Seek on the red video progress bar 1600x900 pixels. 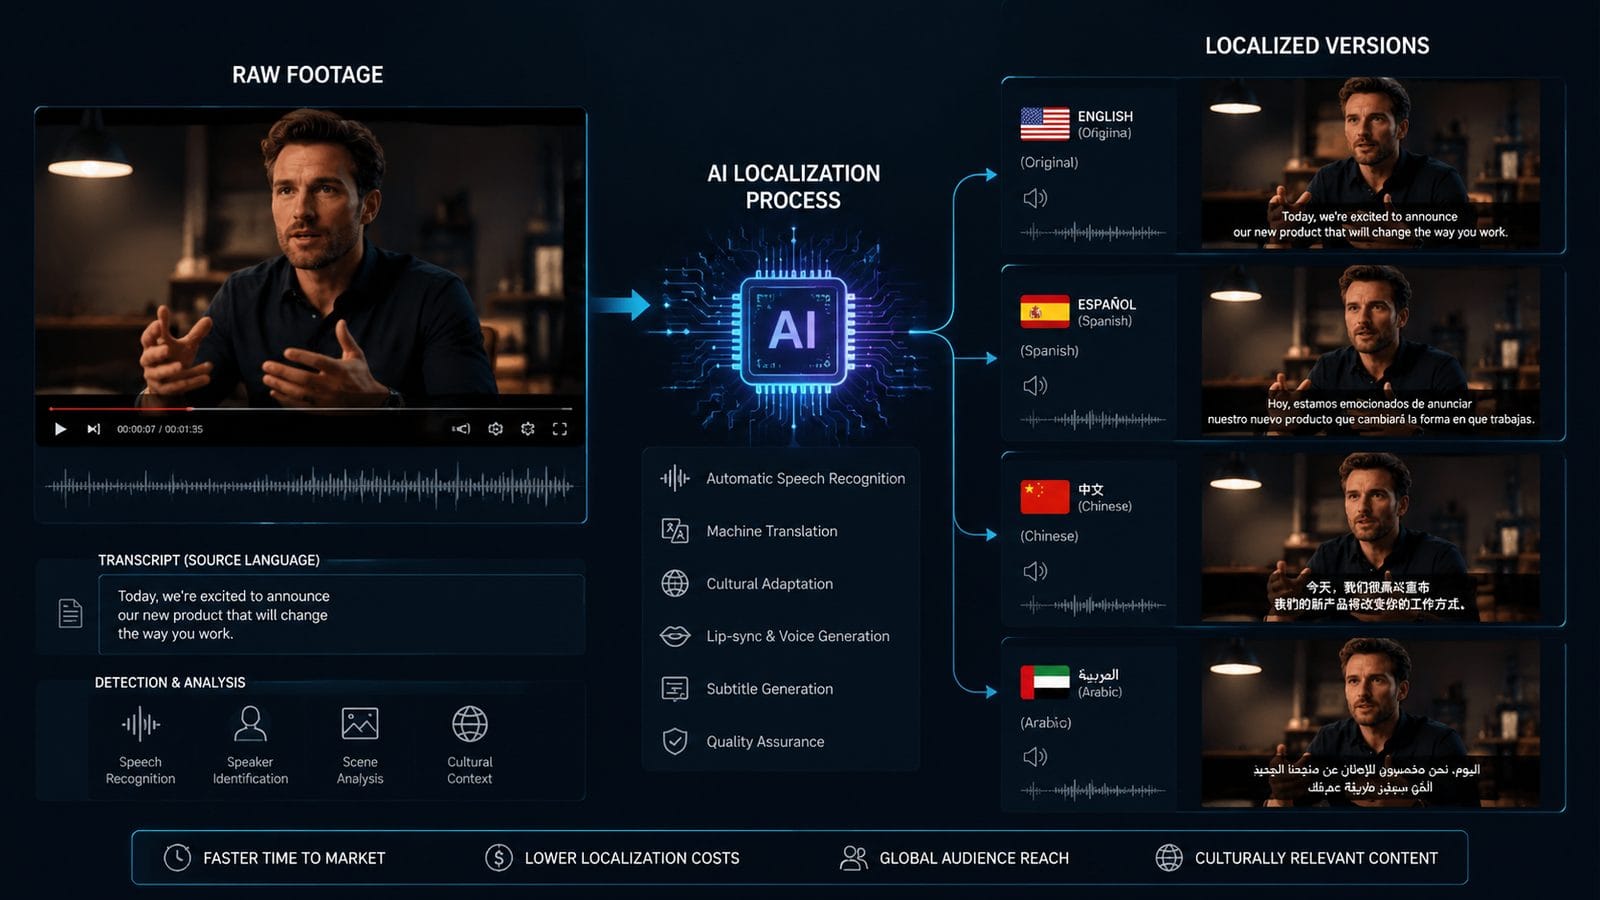310,409
